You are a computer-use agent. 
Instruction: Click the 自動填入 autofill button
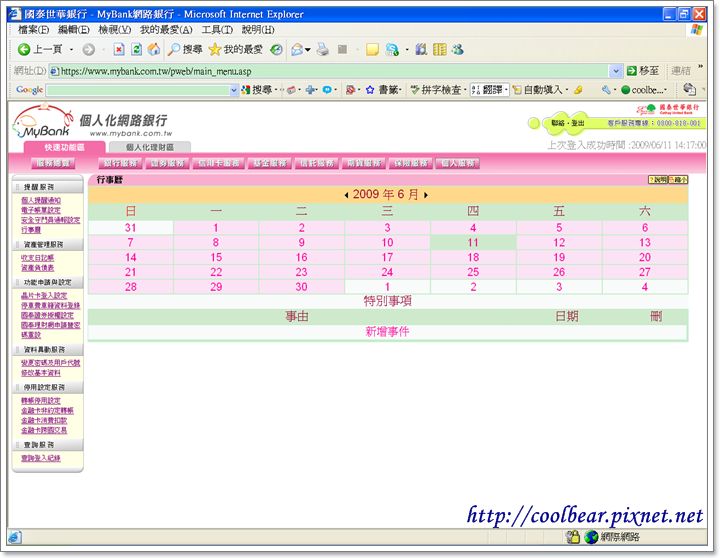point(538,90)
